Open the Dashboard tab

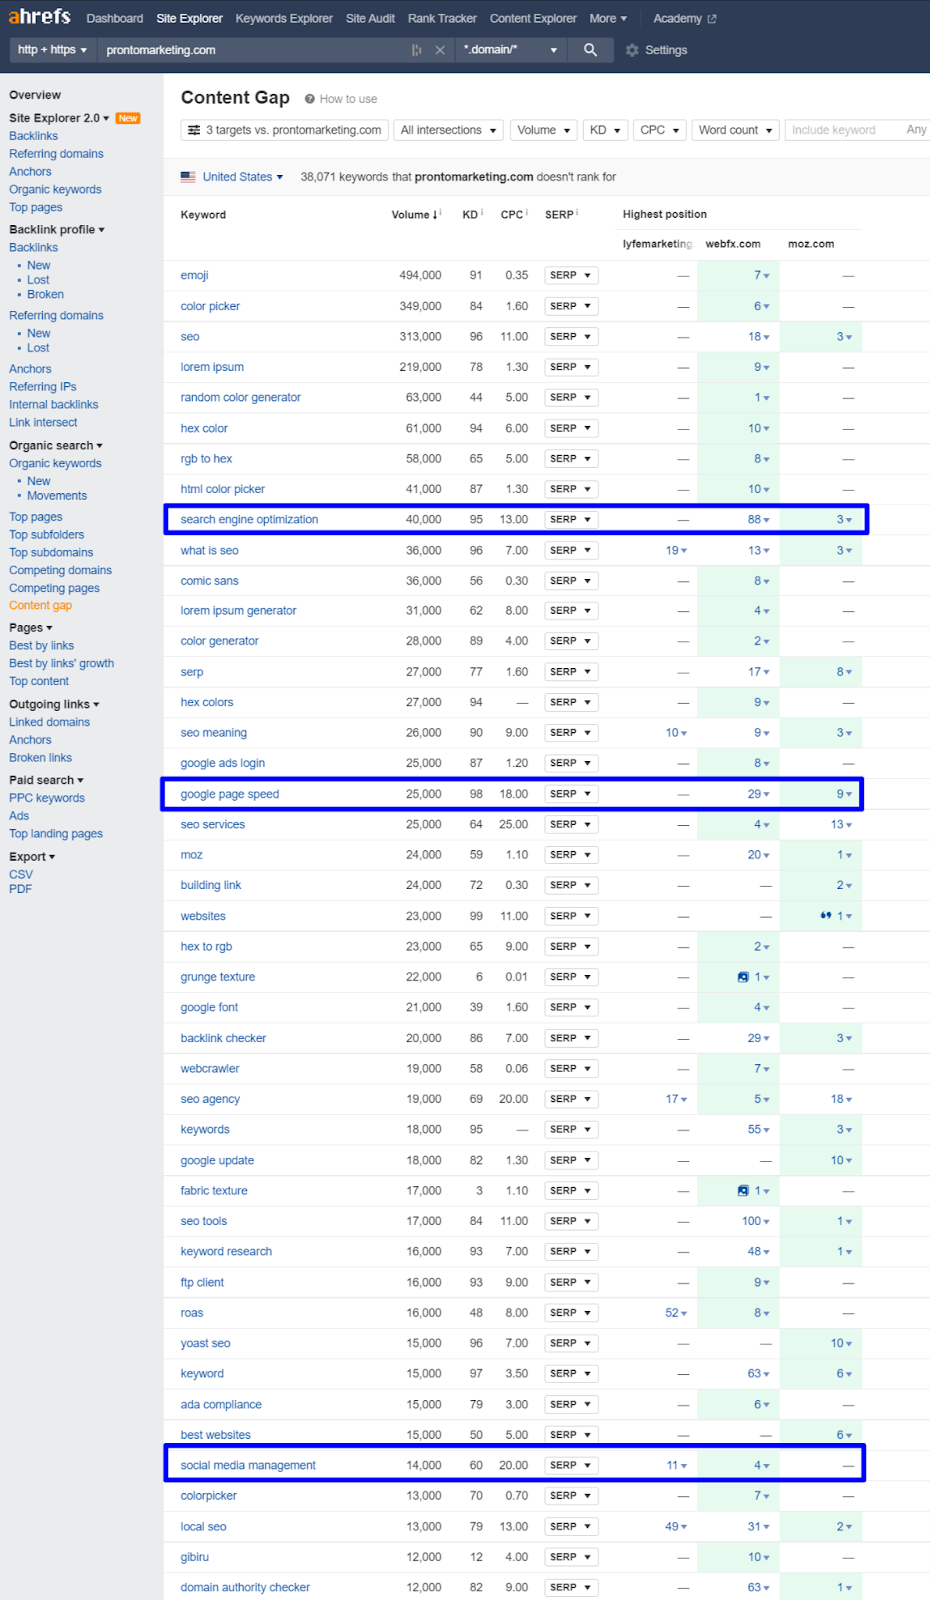115,19
